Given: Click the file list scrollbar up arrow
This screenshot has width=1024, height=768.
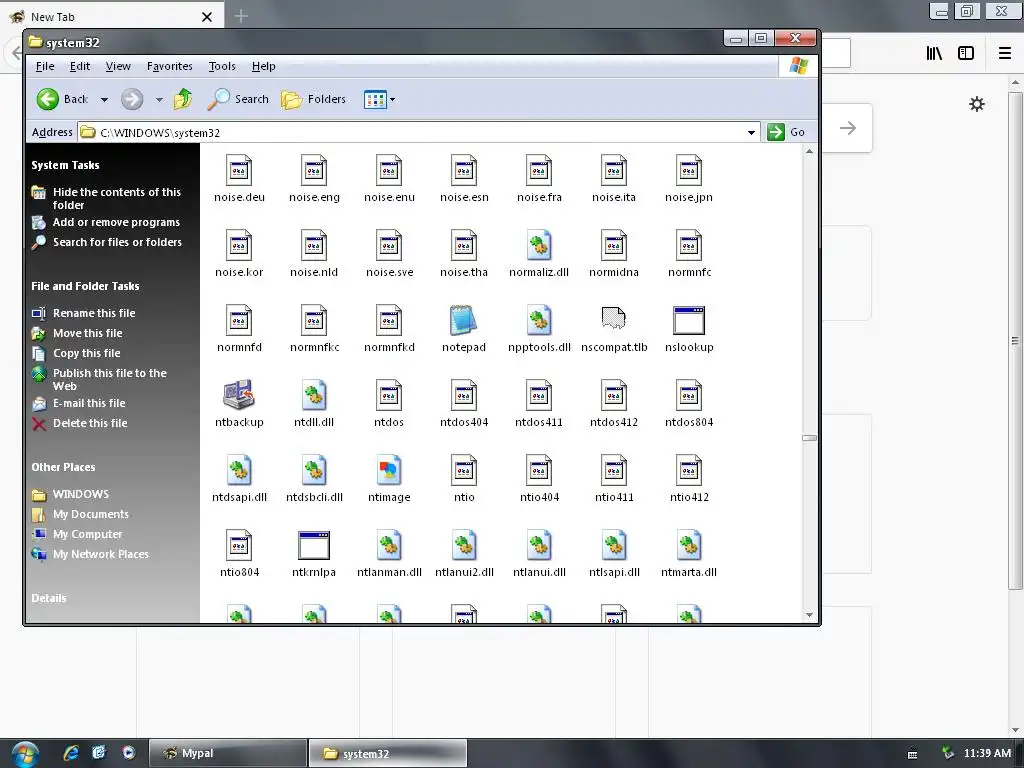Looking at the screenshot, I should [809, 152].
